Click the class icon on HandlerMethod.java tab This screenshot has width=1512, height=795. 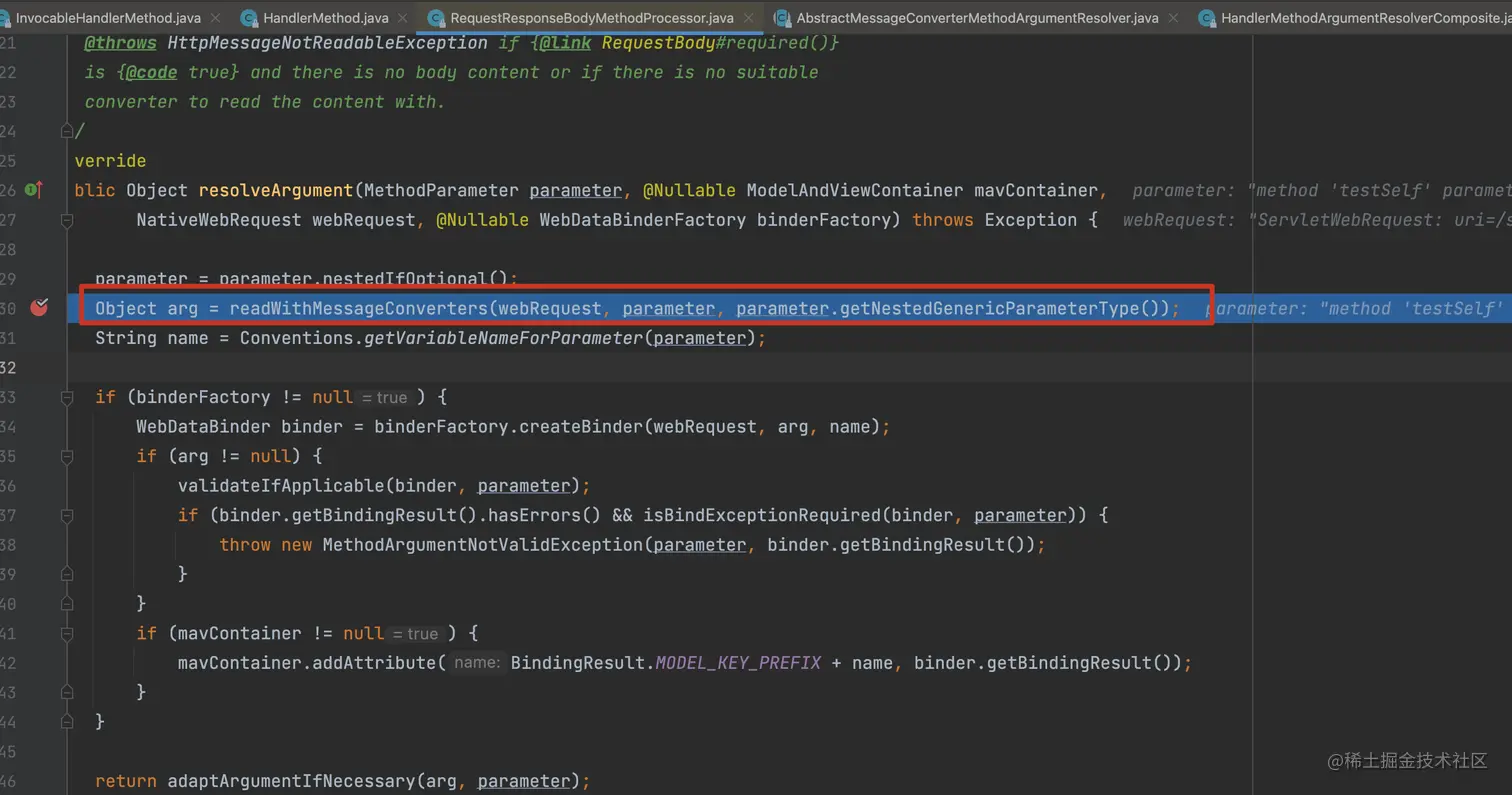(x=249, y=18)
